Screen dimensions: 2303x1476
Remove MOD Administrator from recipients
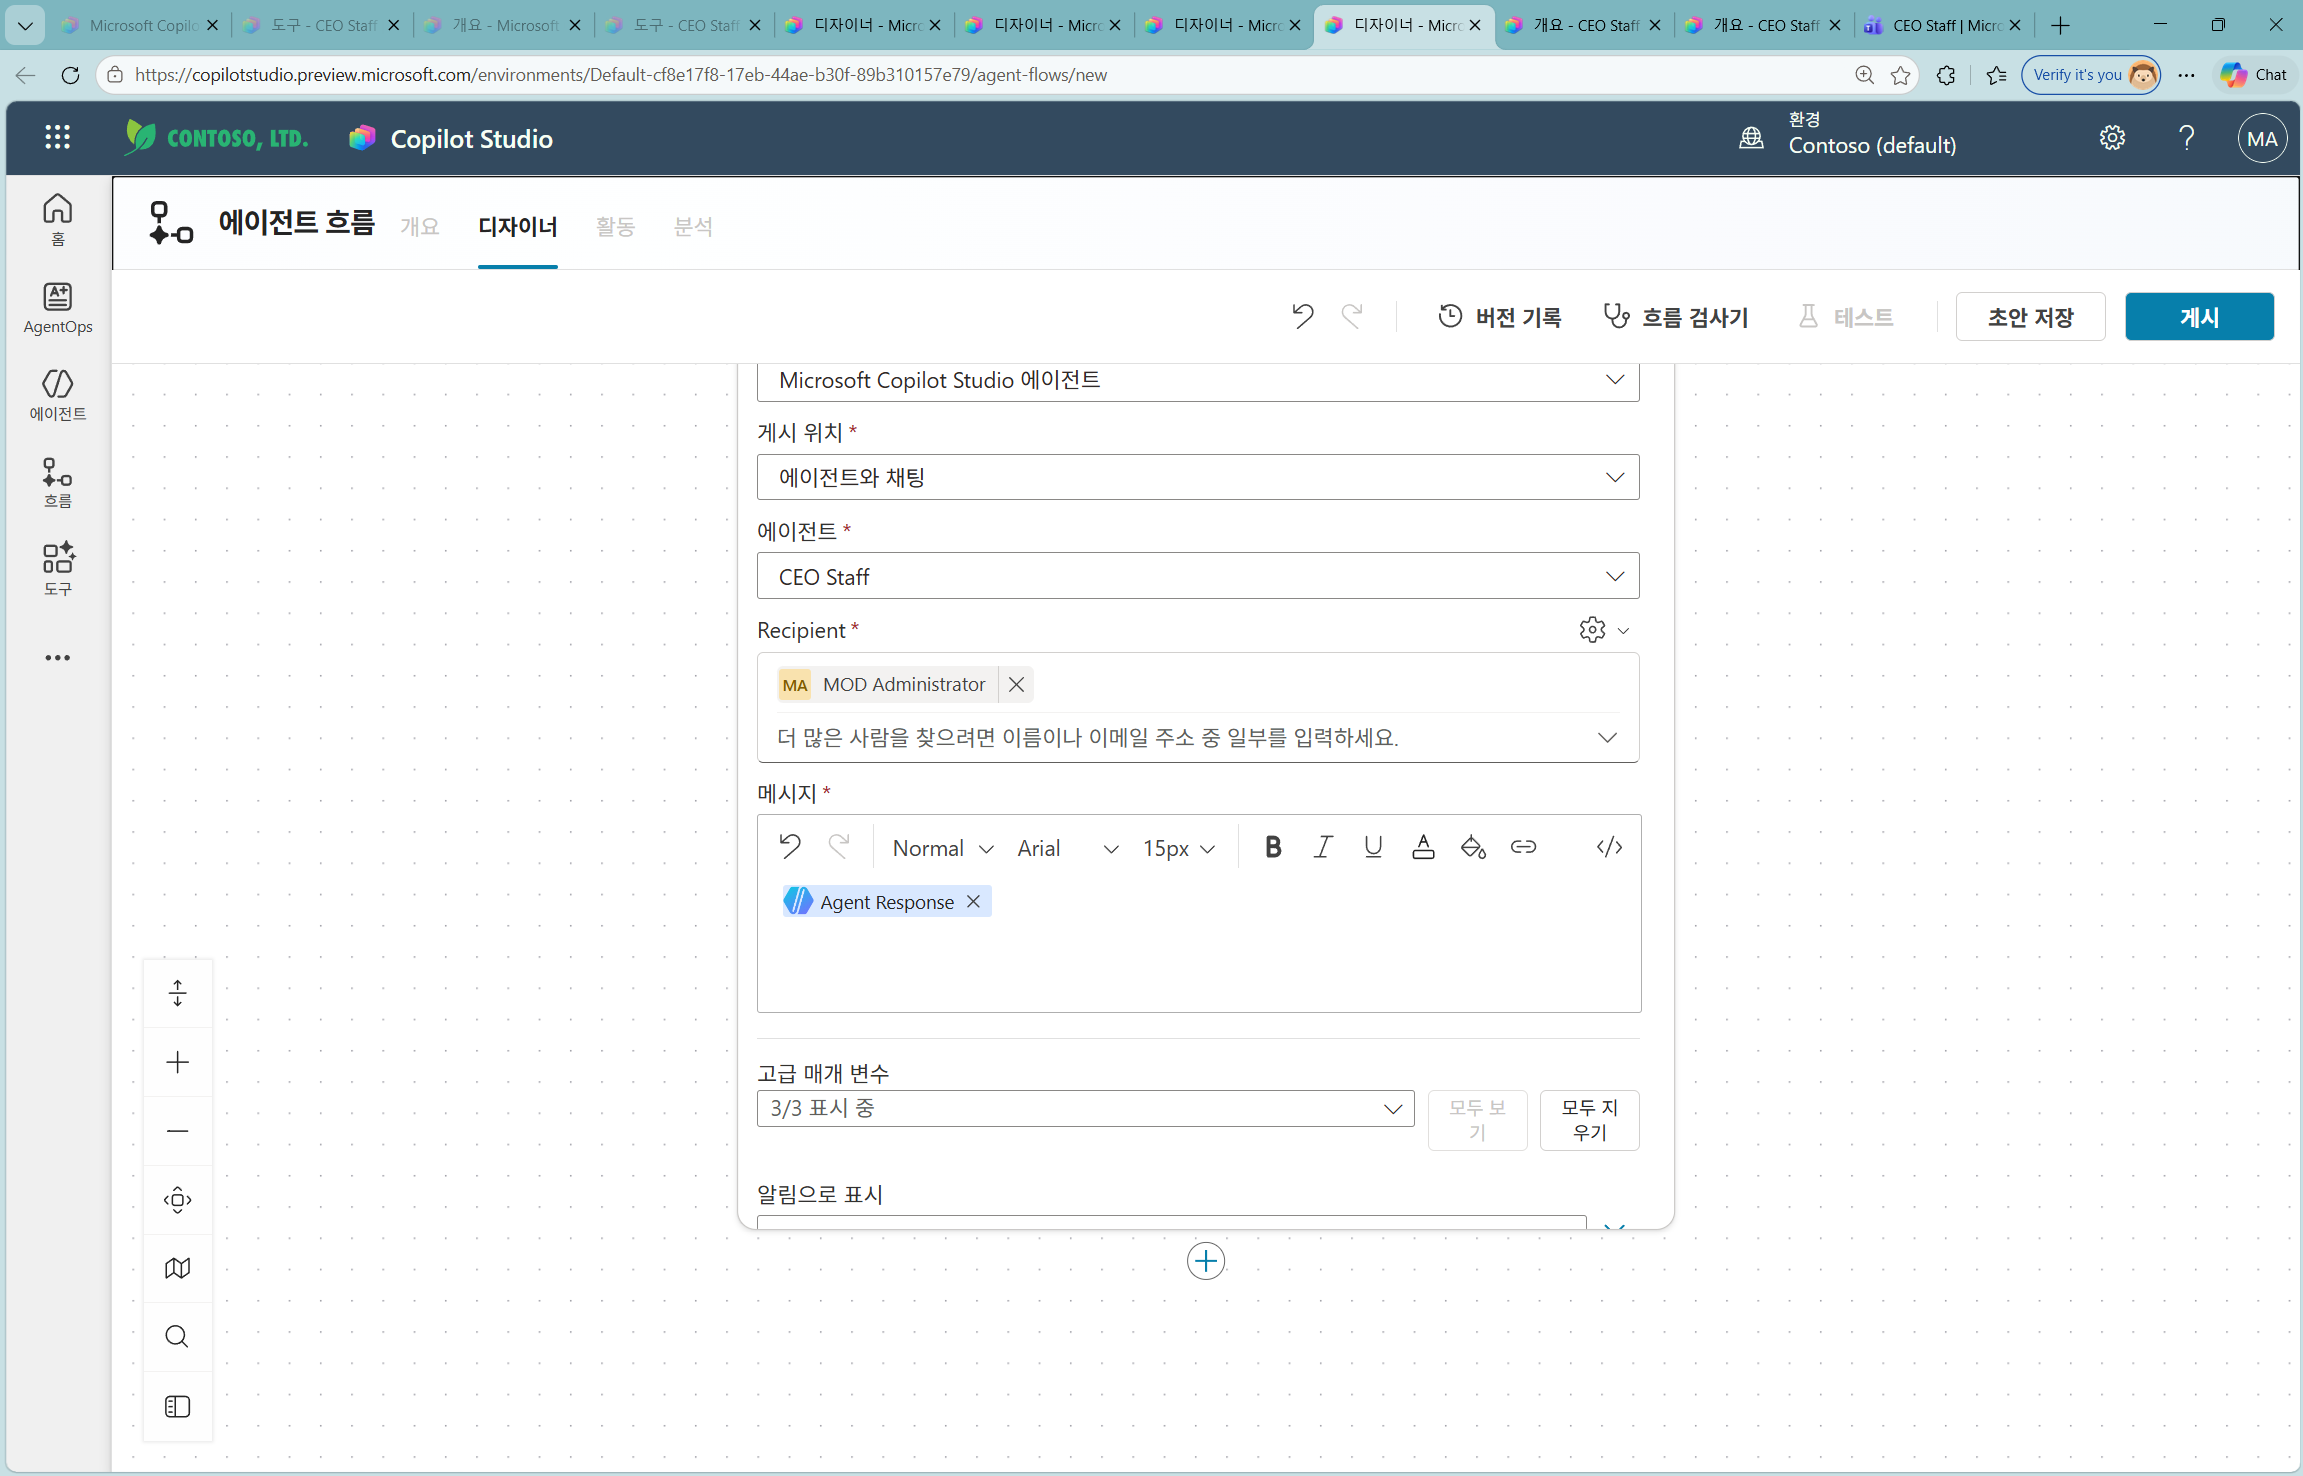tap(1016, 684)
